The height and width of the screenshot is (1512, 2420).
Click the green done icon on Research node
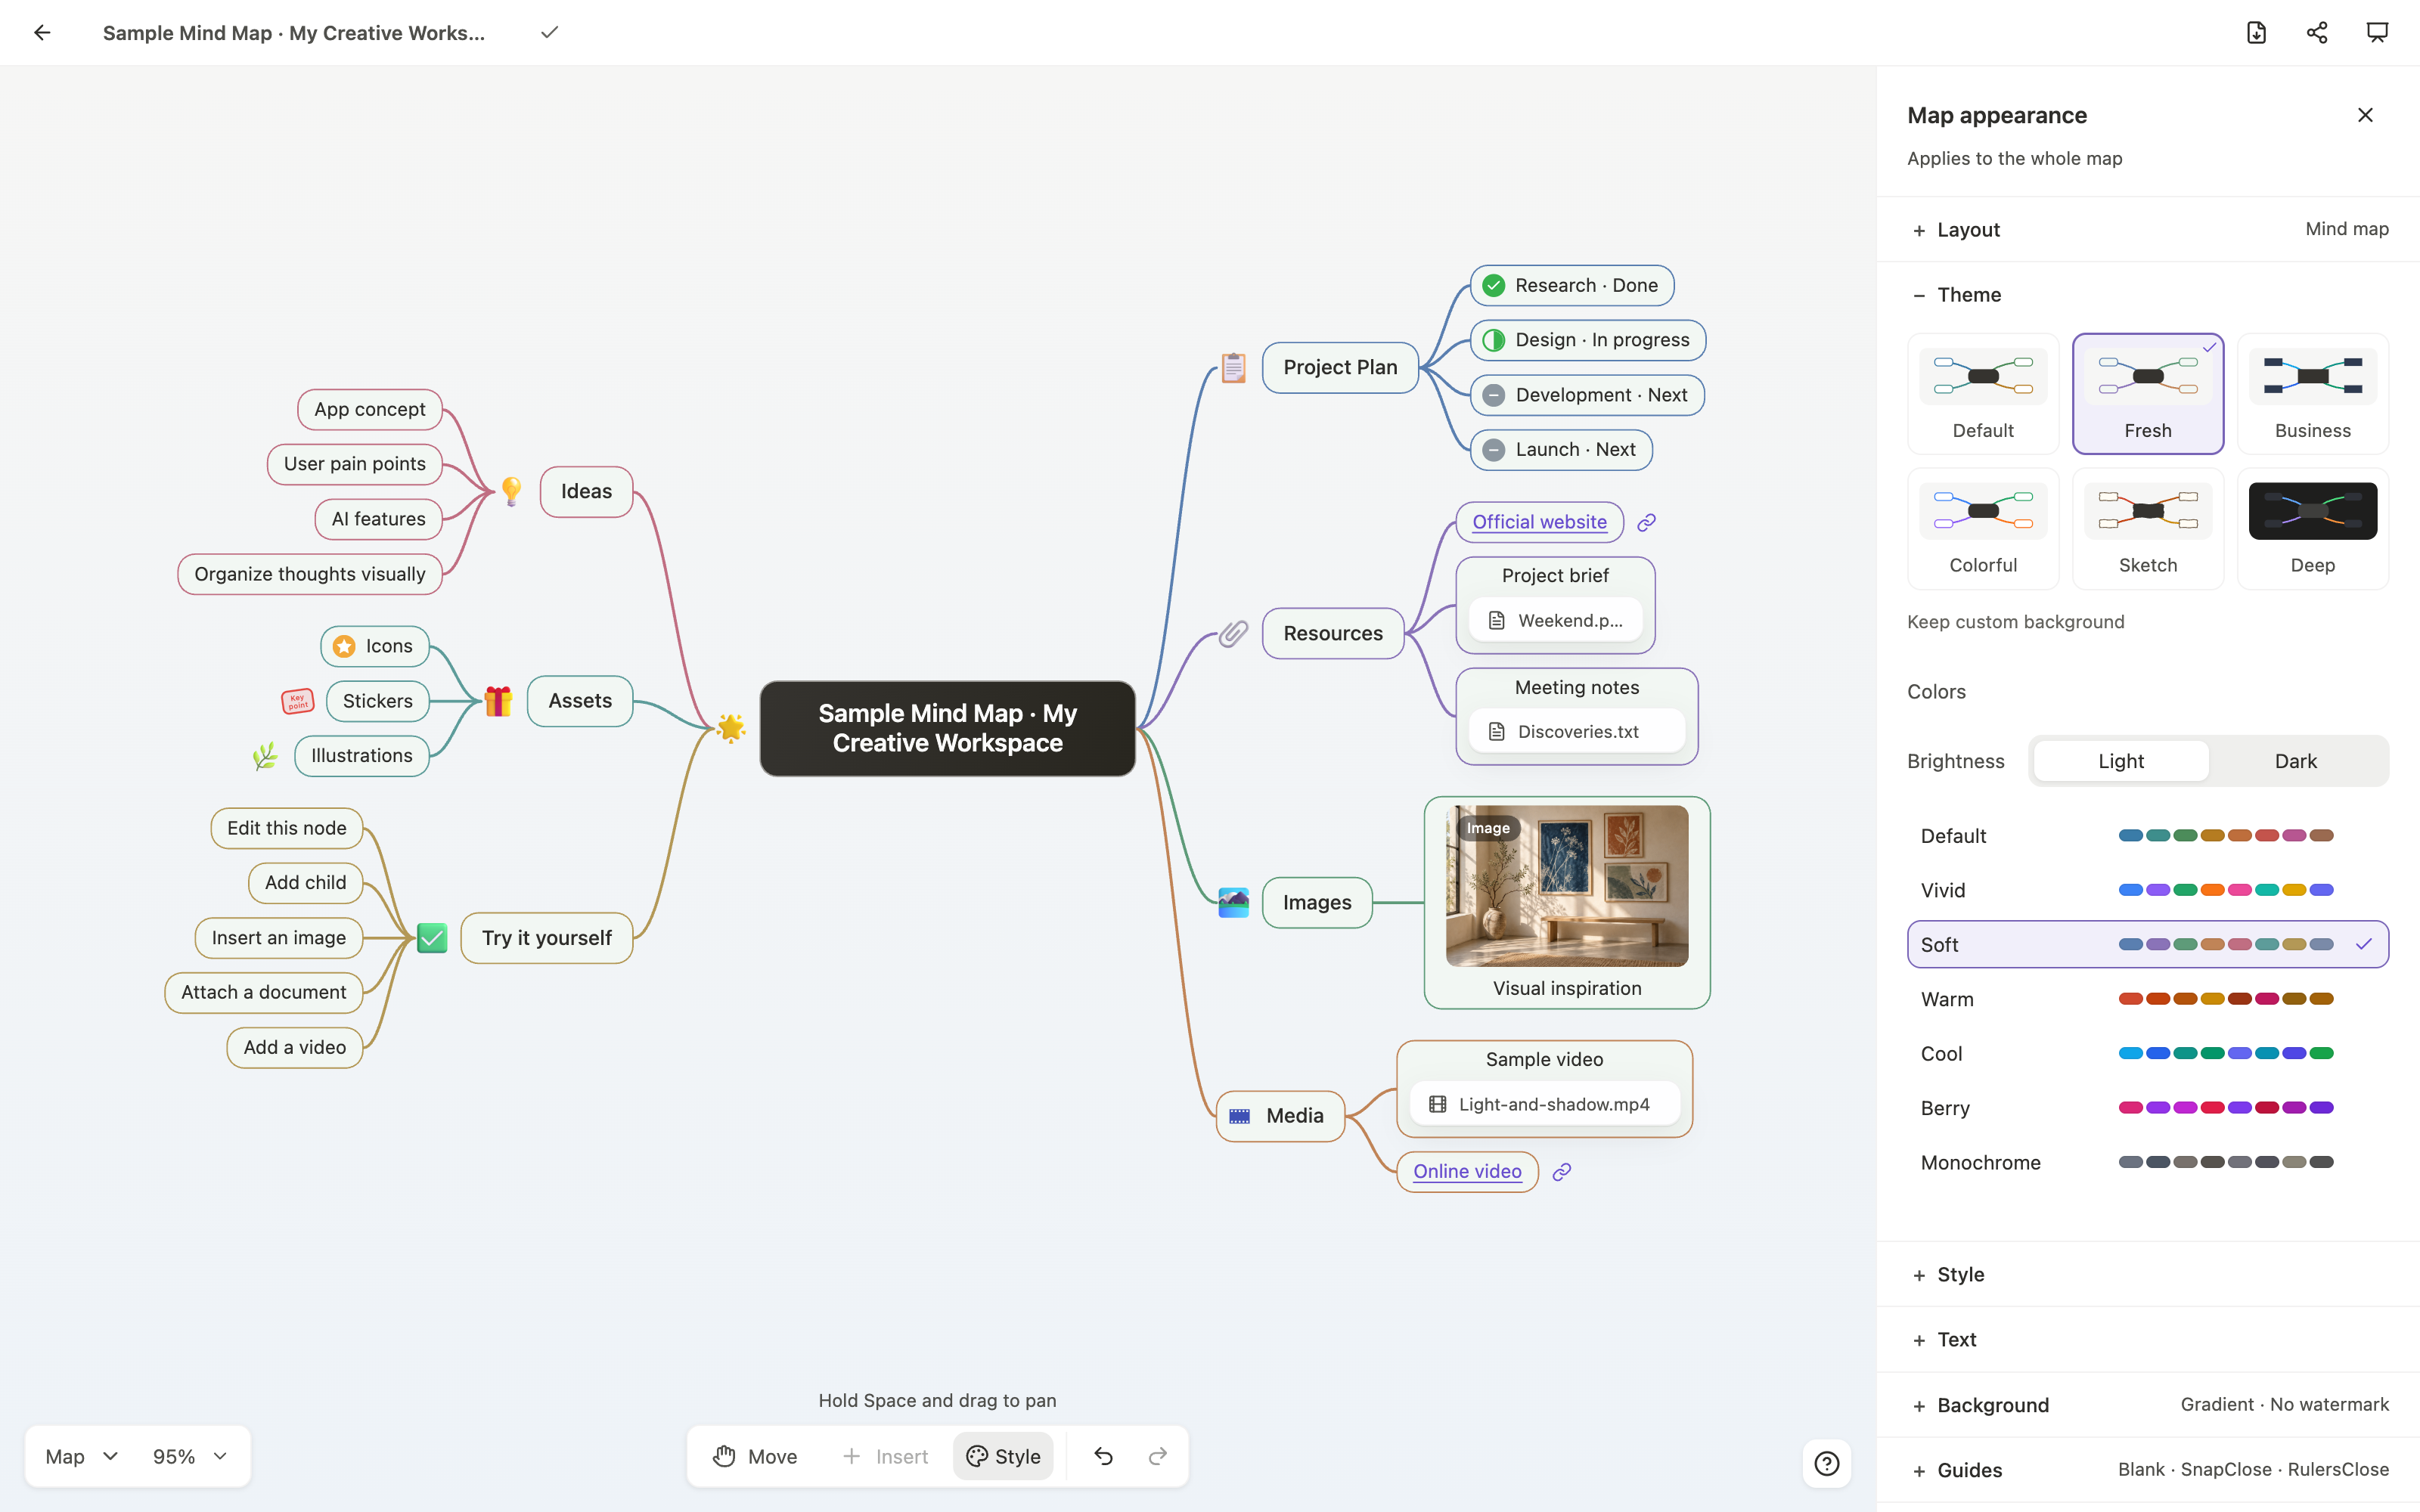[1493, 285]
